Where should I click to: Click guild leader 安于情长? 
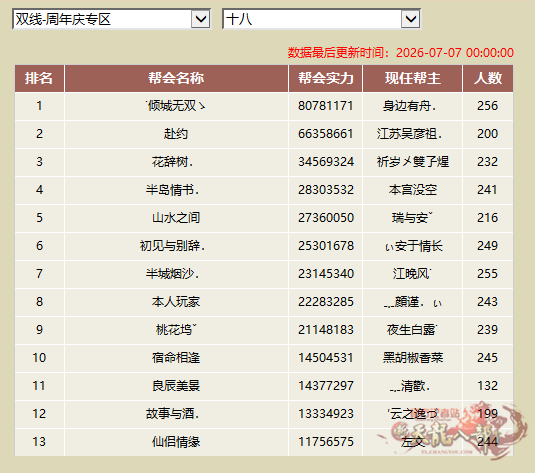coord(414,246)
